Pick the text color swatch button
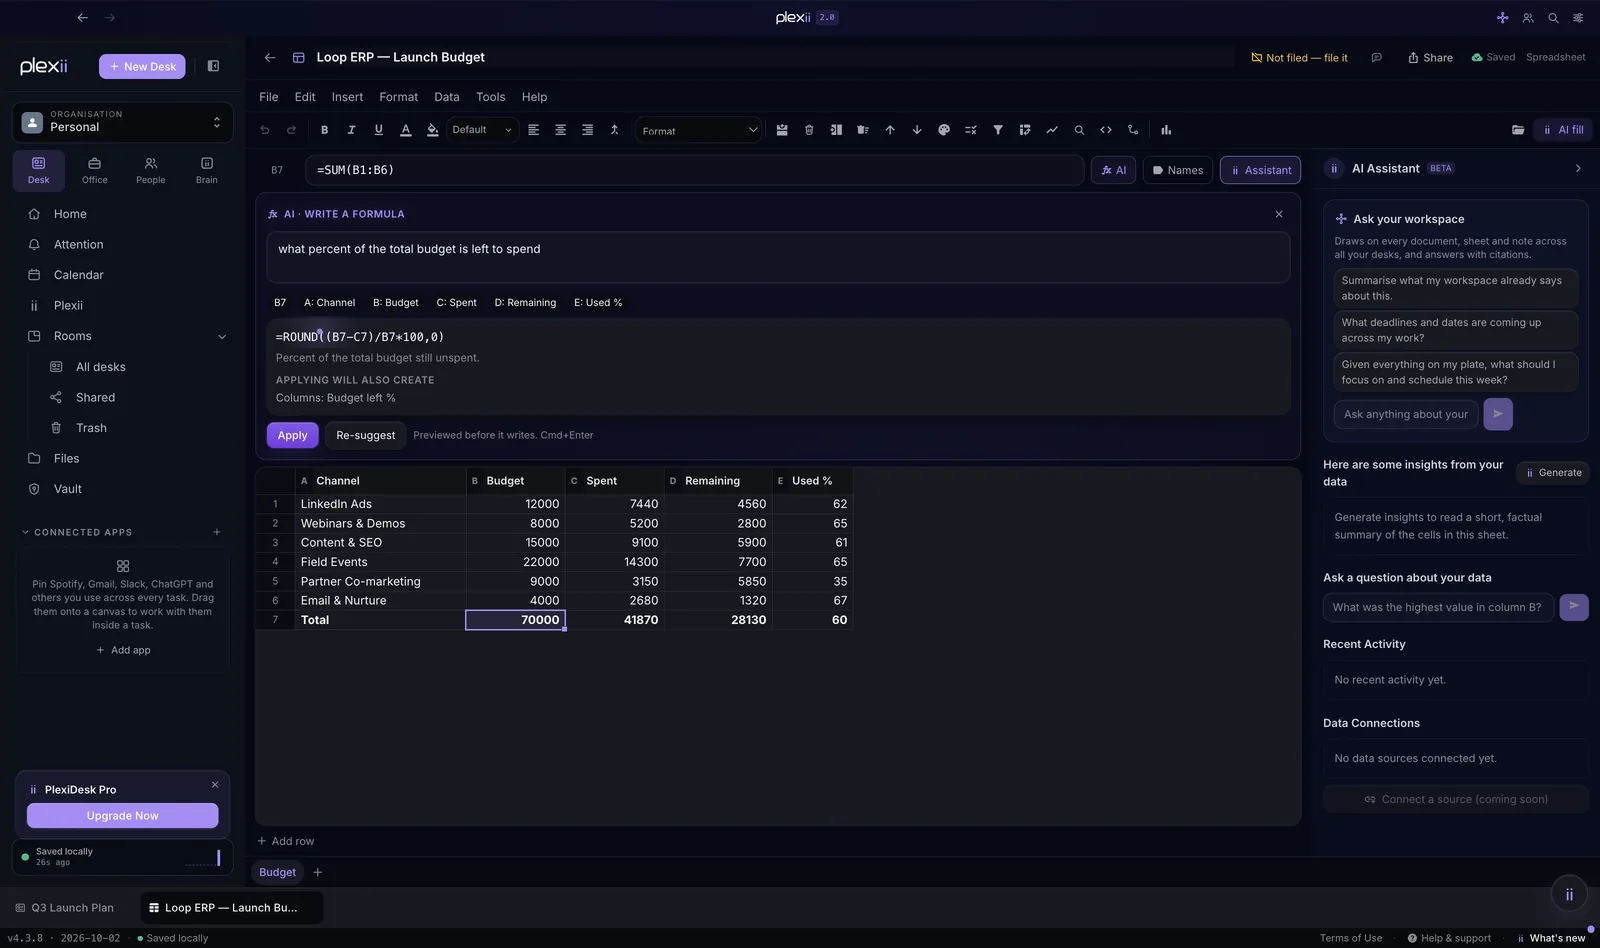This screenshot has width=1600, height=948. 405,130
